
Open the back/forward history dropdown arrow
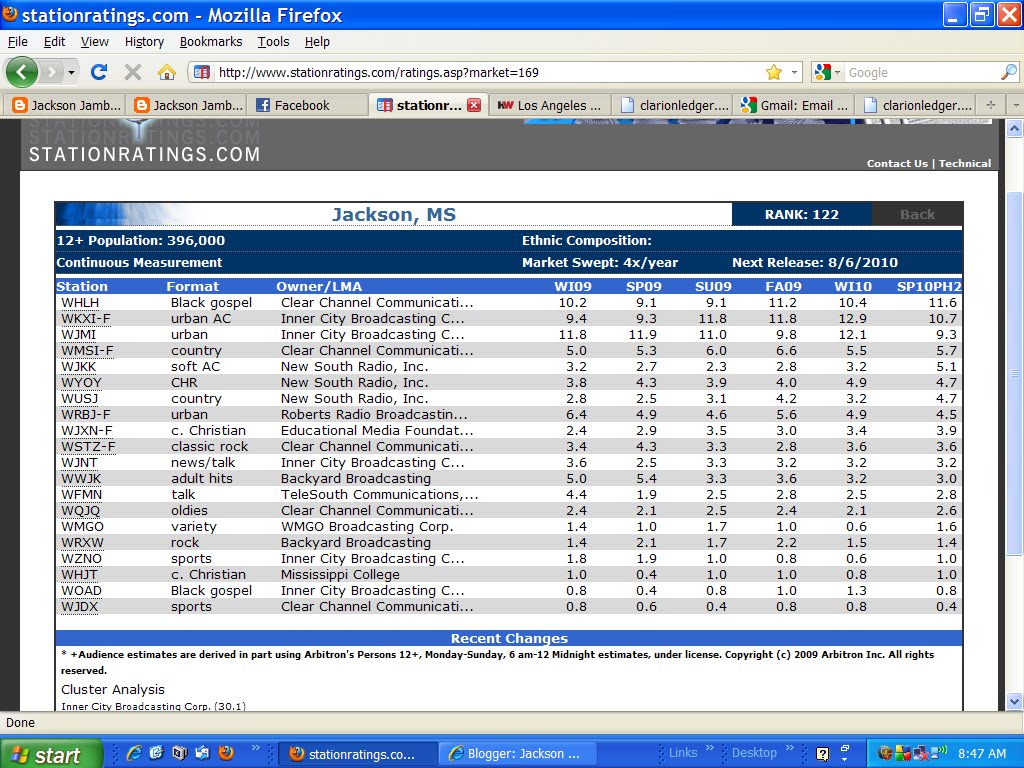click(71, 72)
